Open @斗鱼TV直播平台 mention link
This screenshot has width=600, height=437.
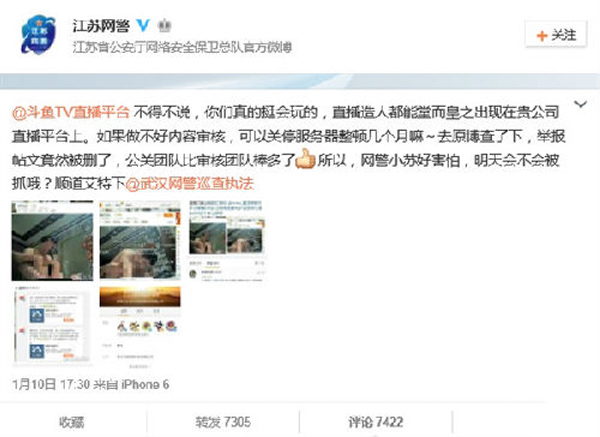click(71, 113)
